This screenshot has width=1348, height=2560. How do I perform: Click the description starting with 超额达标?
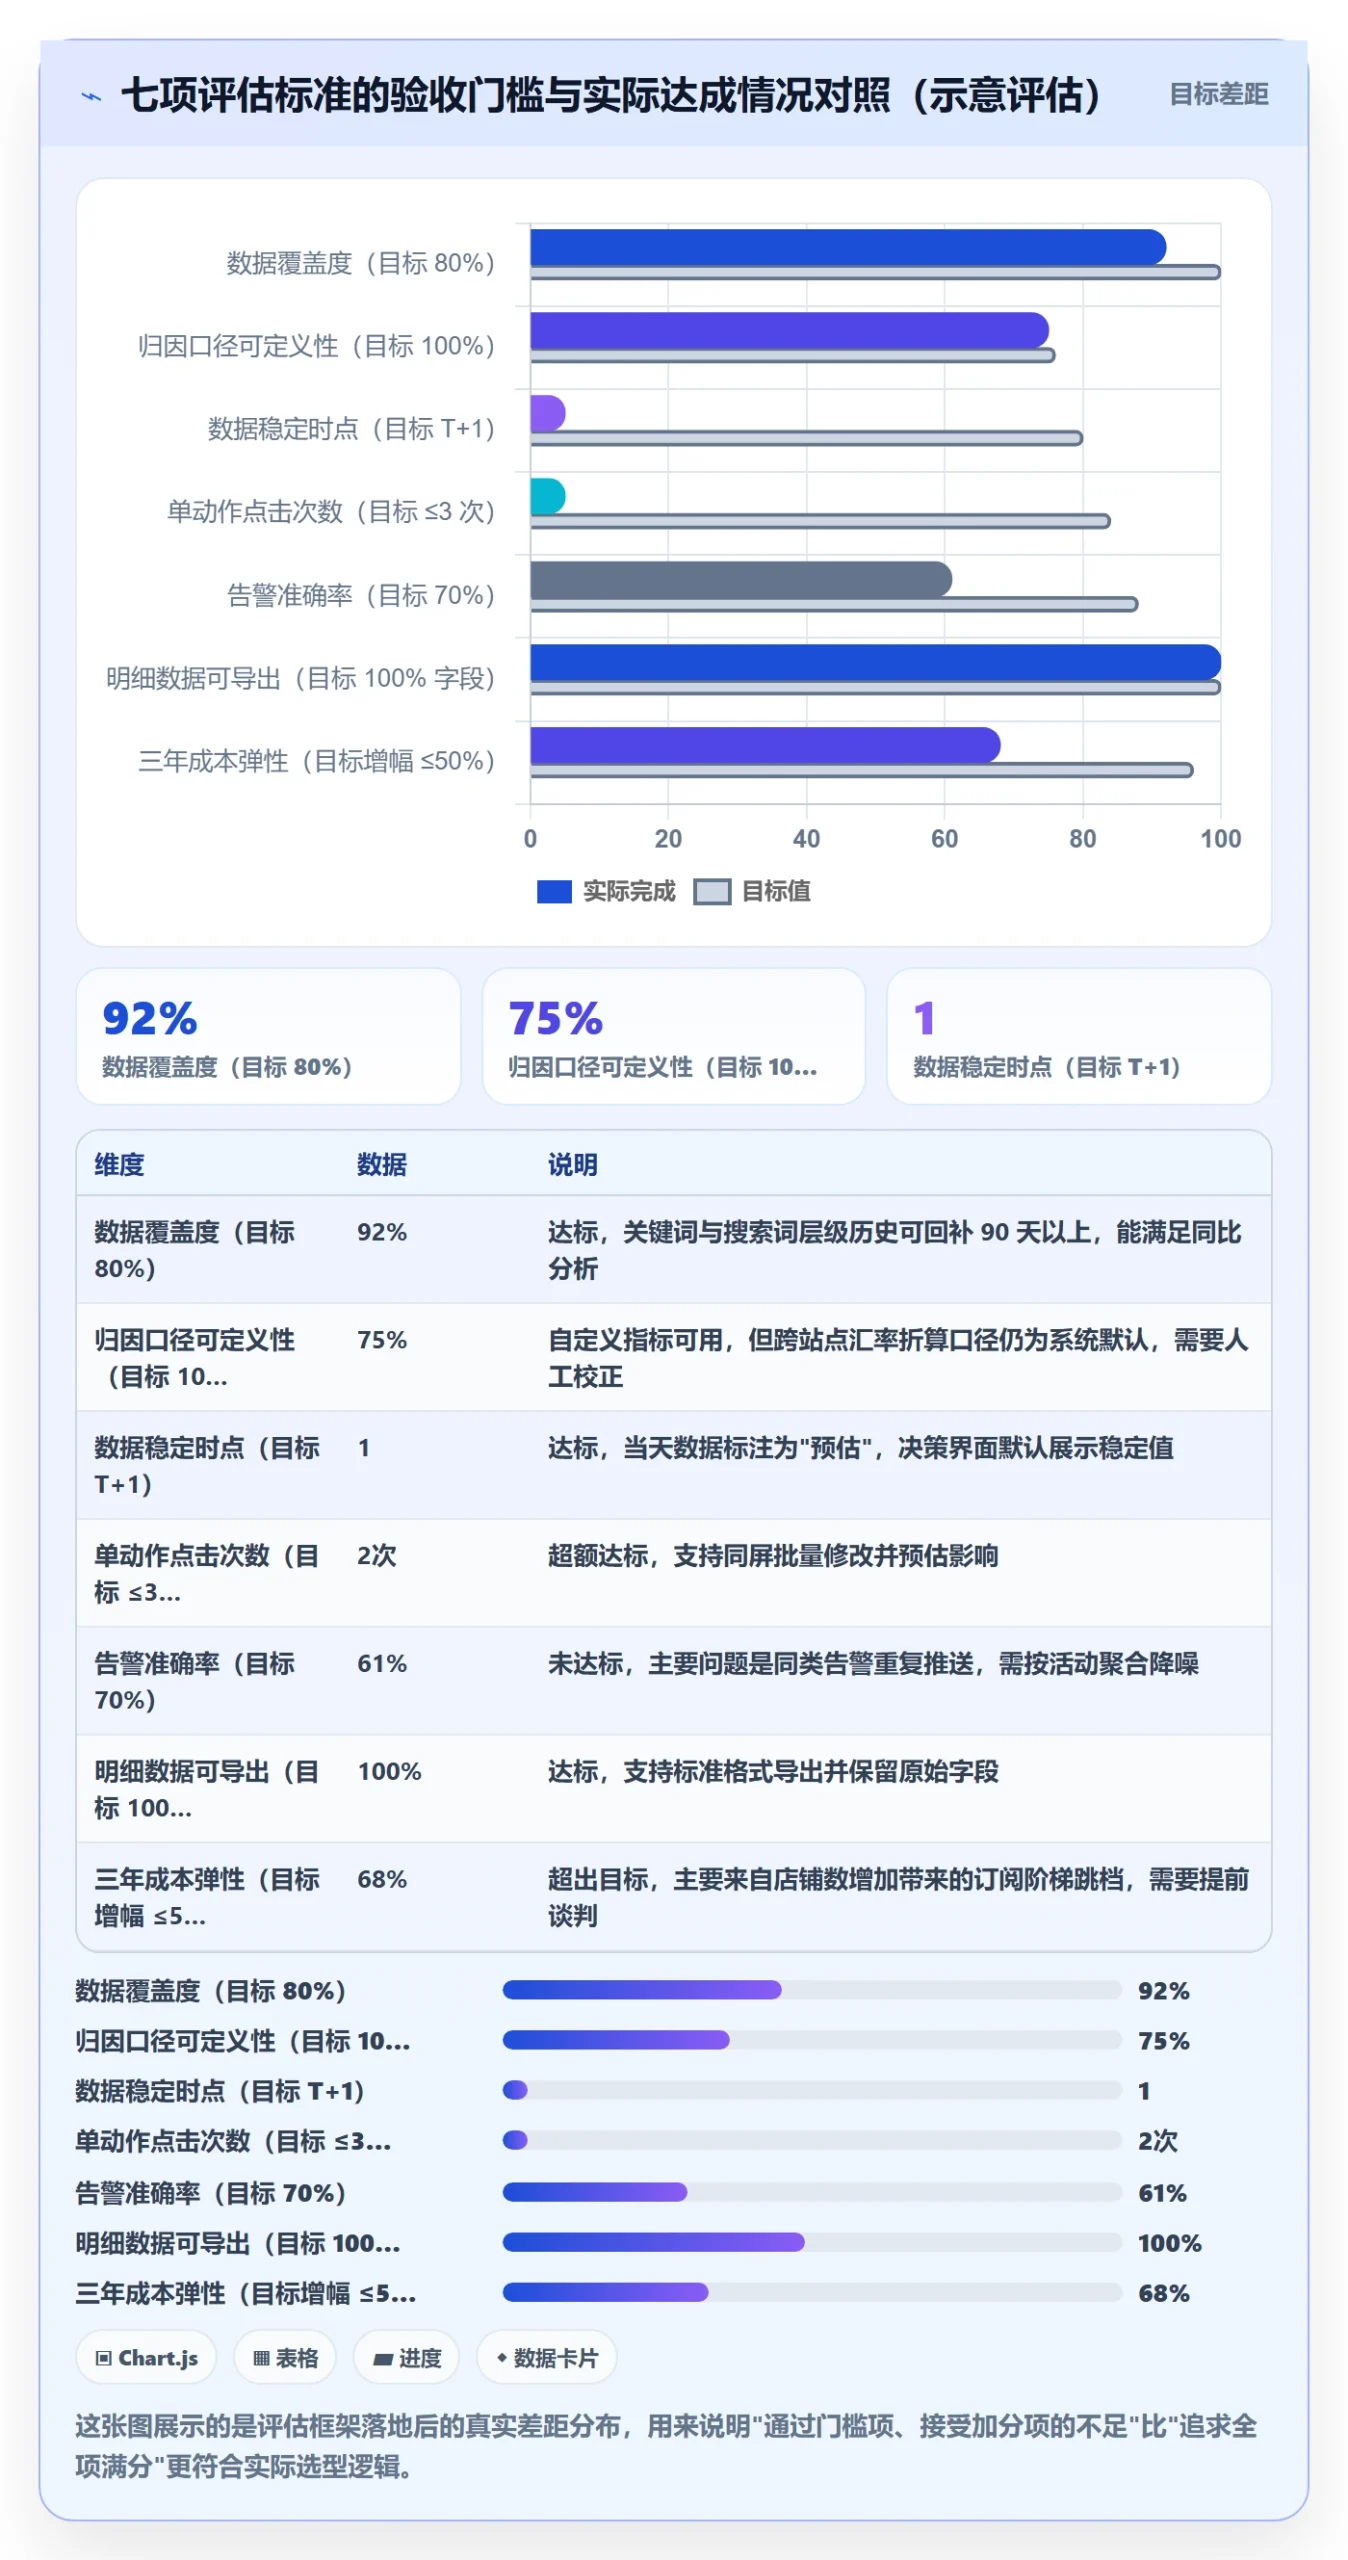(x=773, y=1555)
